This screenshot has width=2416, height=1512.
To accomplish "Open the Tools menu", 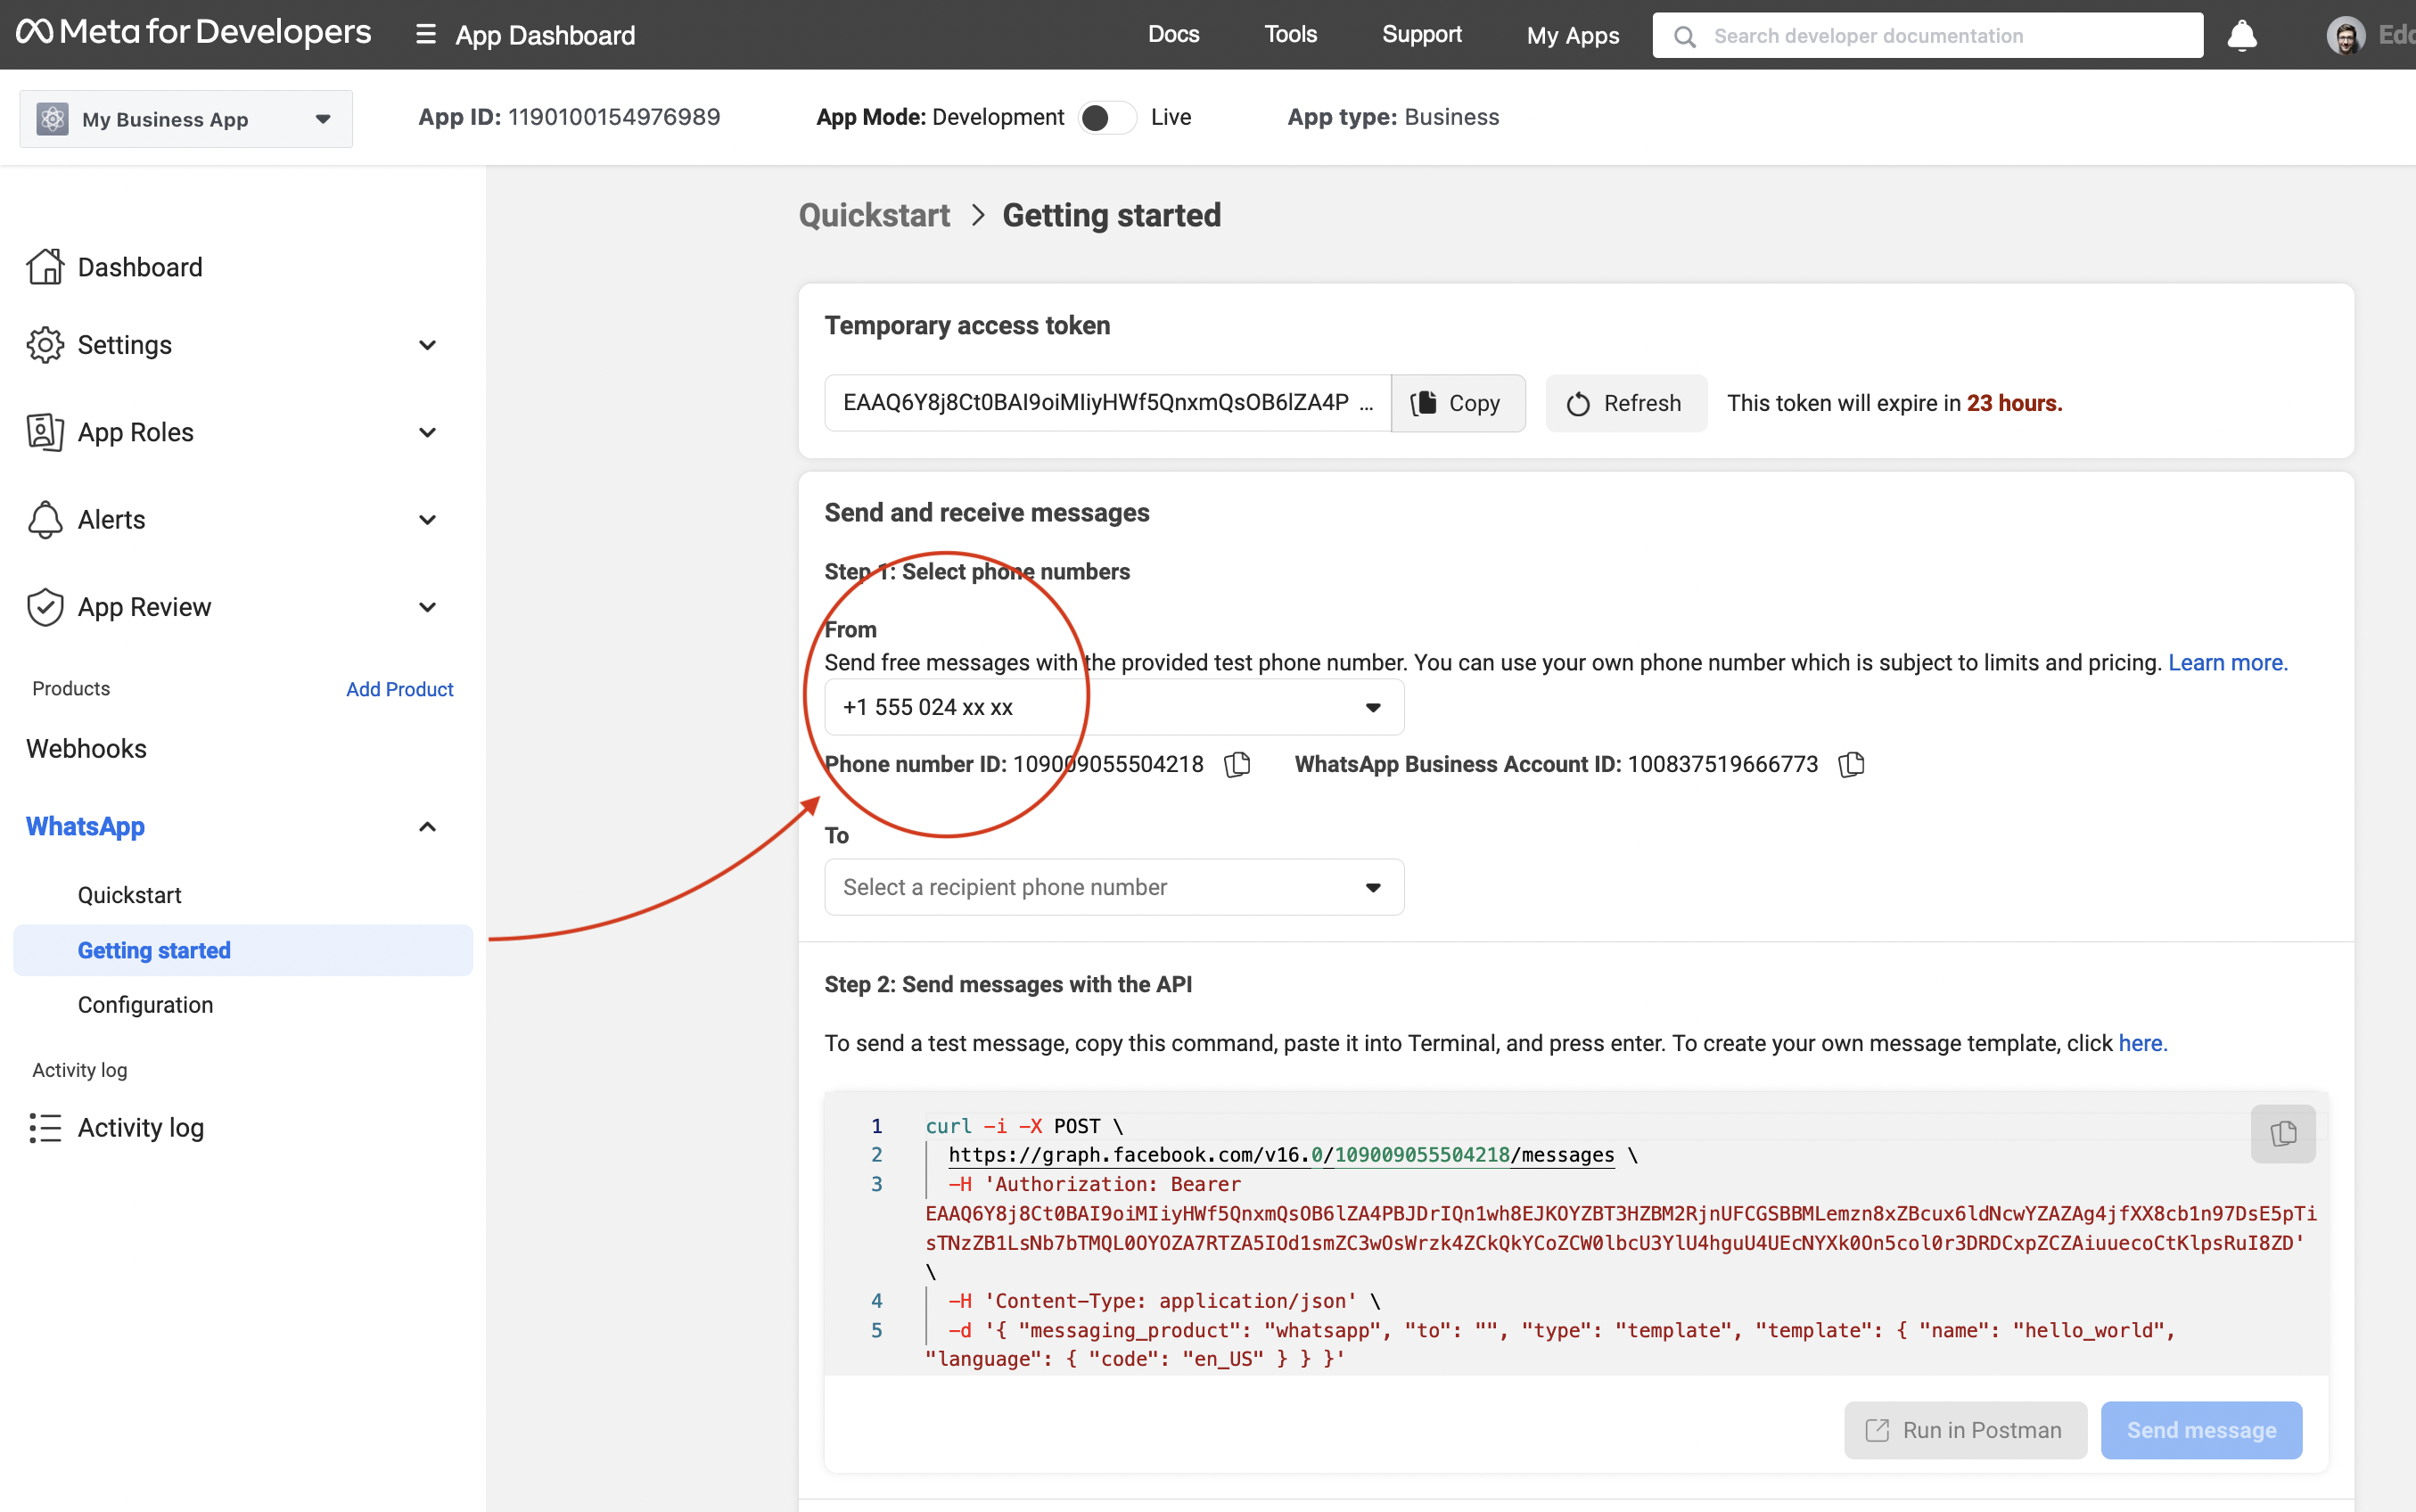I will click(x=1291, y=35).
